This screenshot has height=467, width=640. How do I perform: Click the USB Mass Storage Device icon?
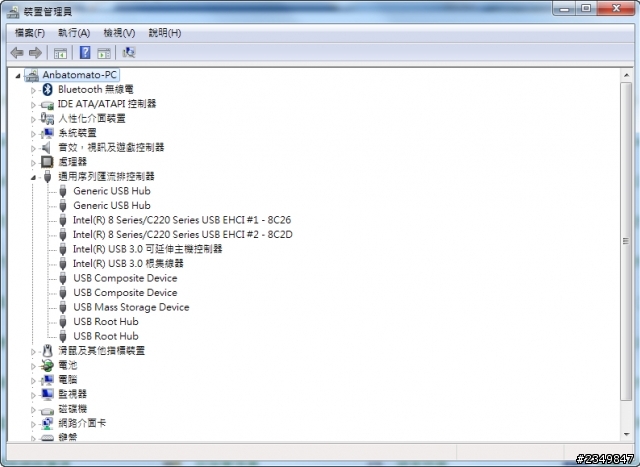62,307
